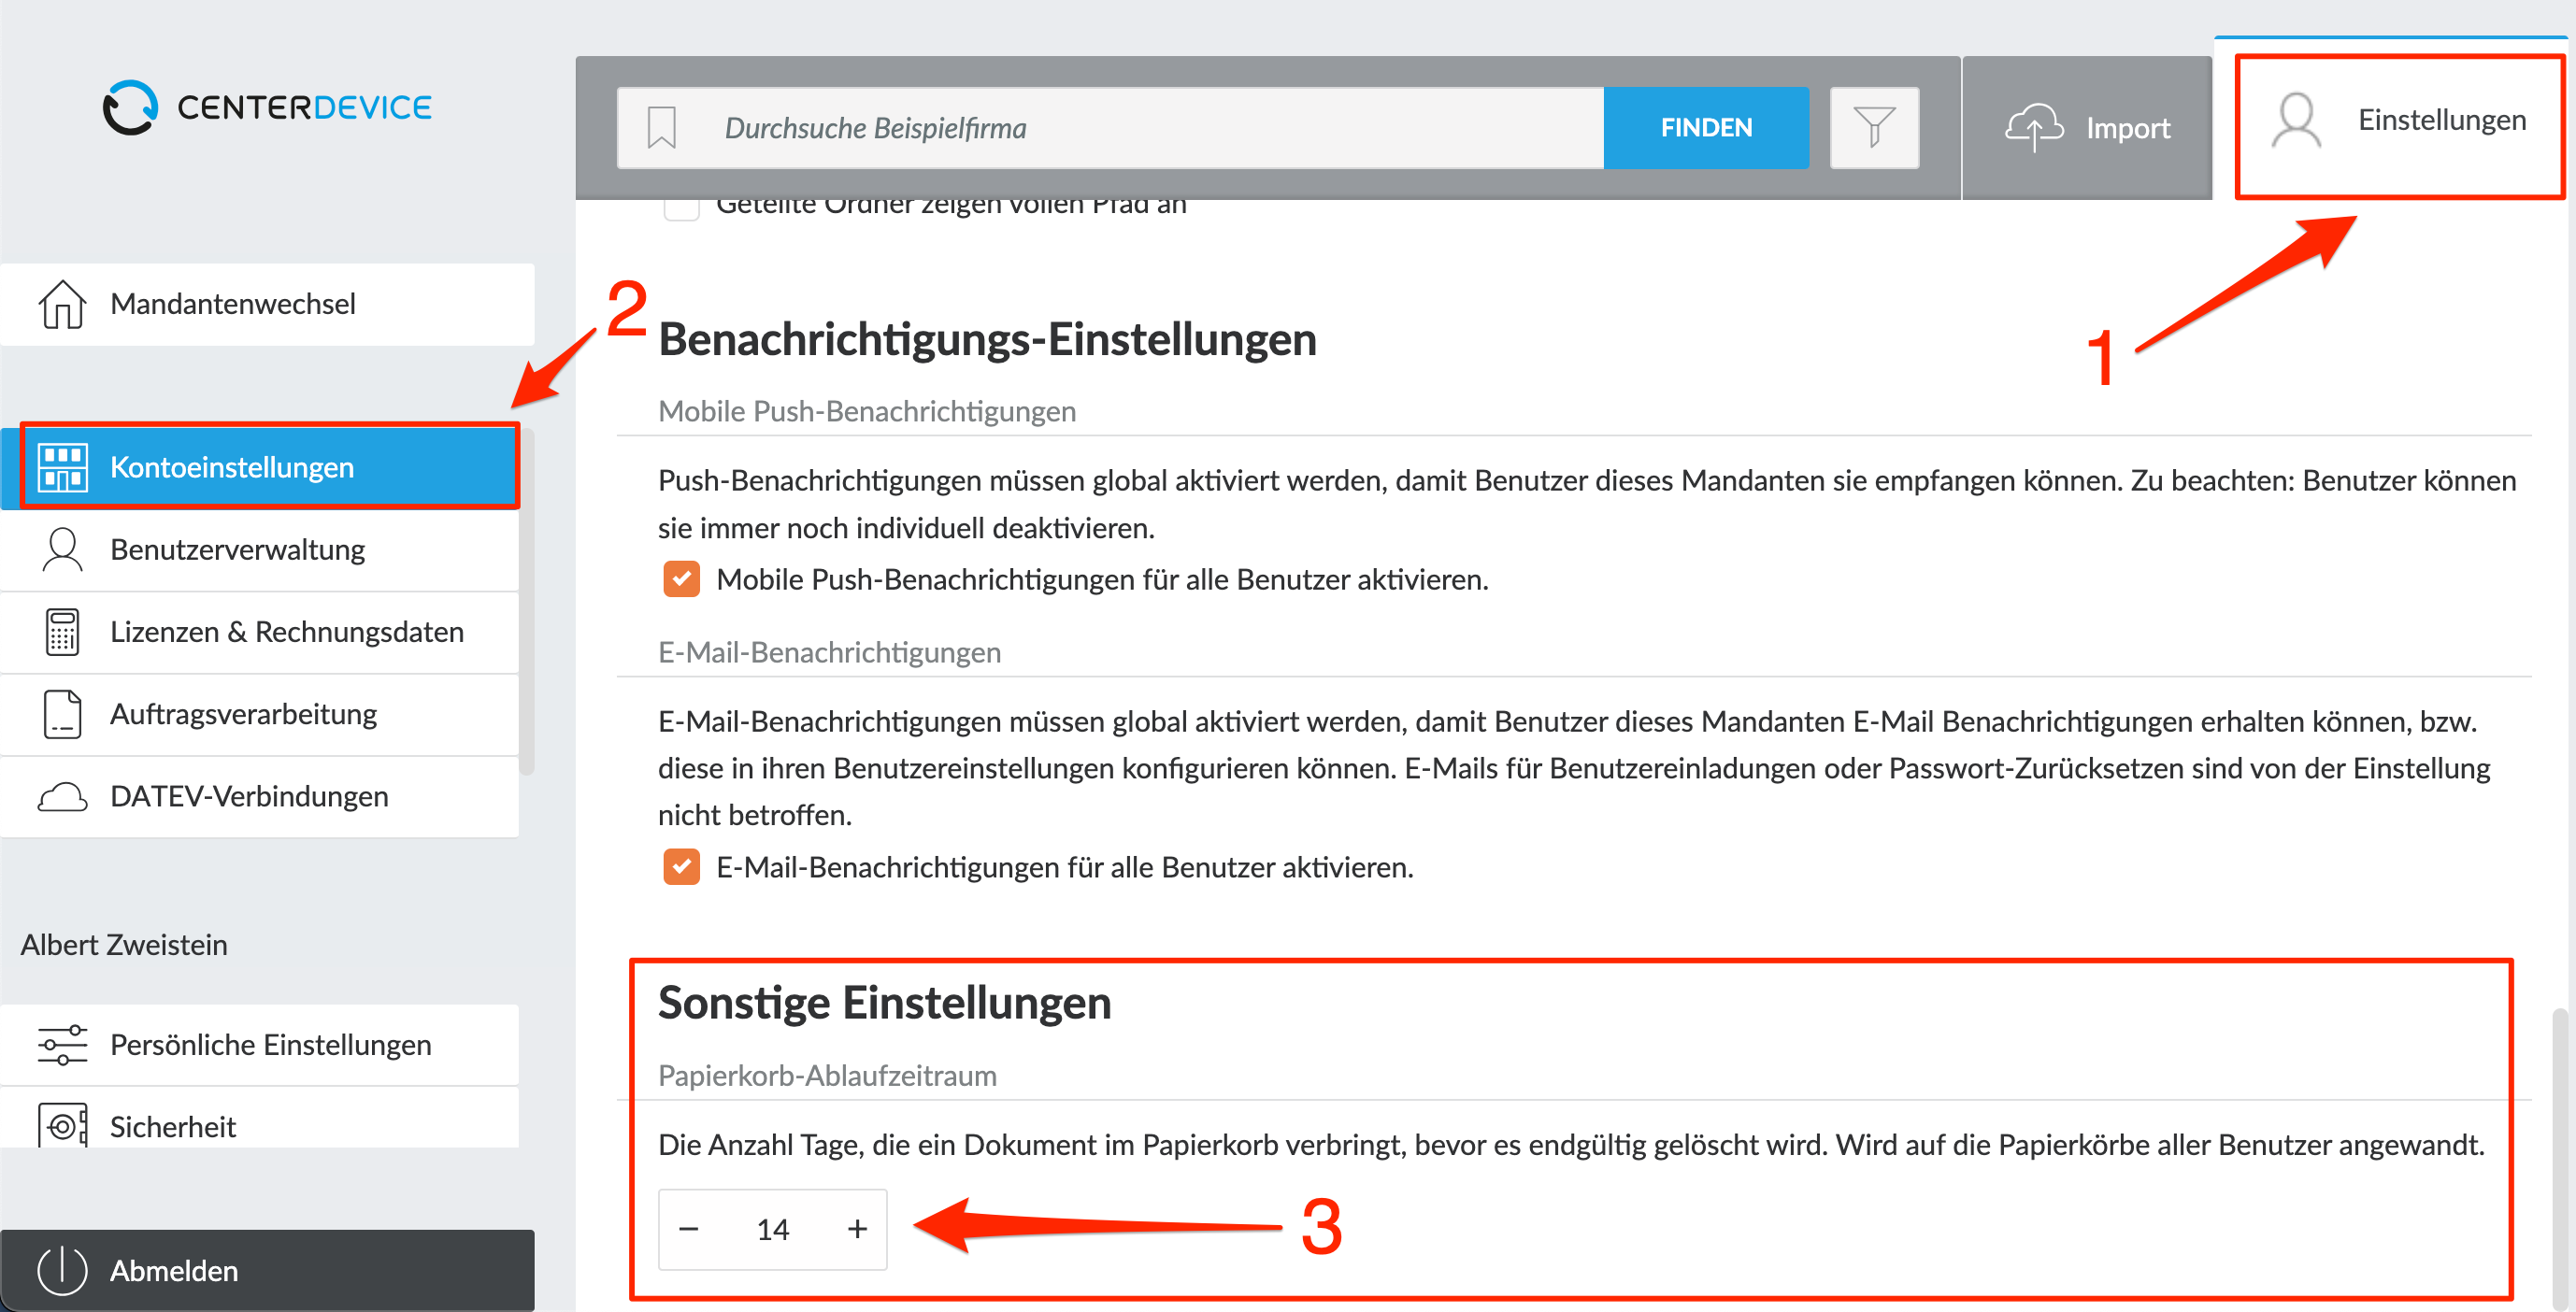
Task: Toggle Mobile Push-Benachrichtigungen checkbox
Action: 681,579
